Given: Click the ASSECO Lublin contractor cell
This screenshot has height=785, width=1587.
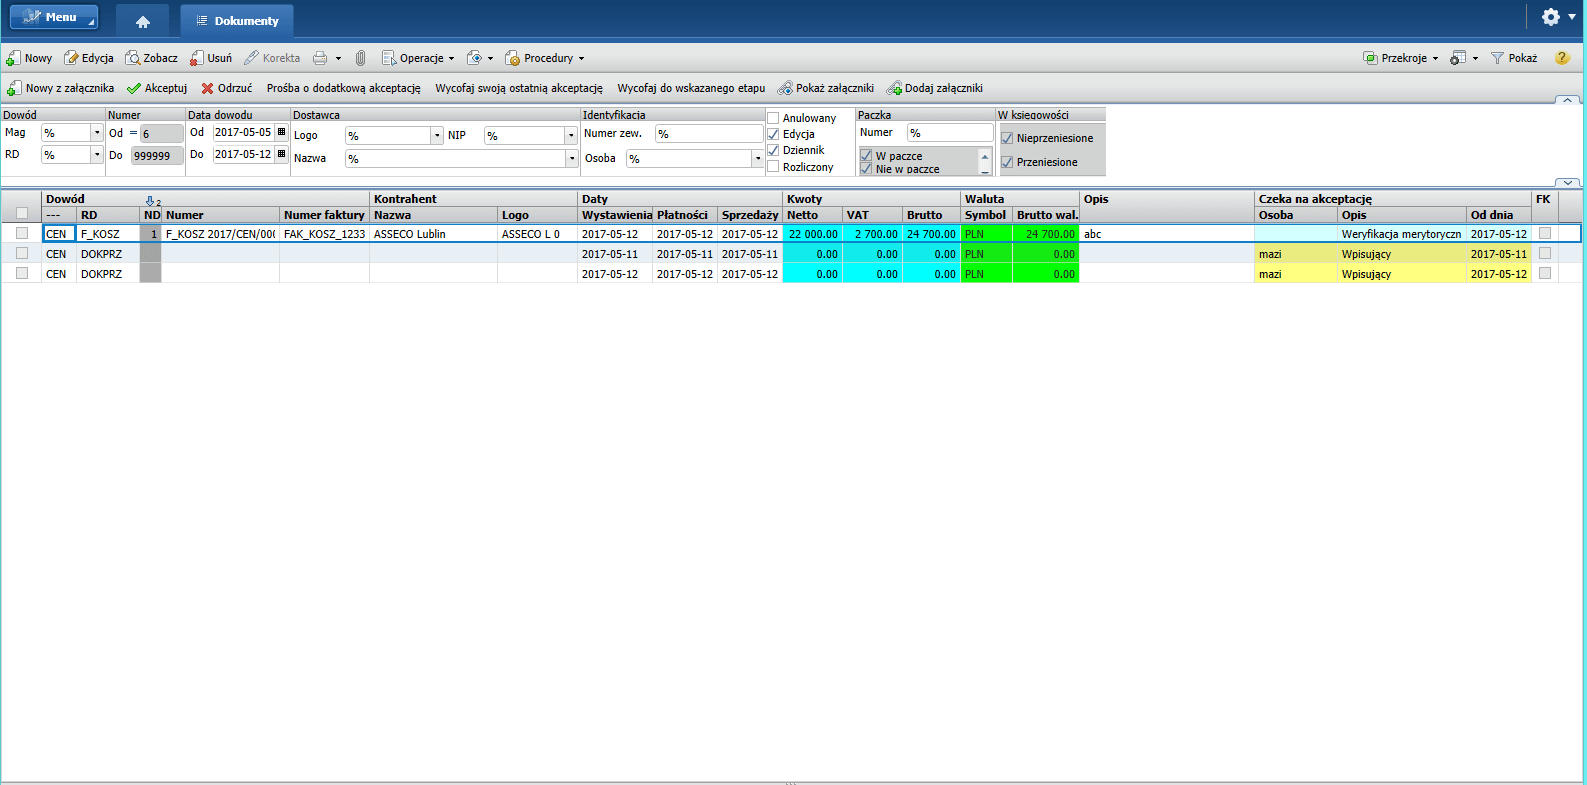Looking at the screenshot, I should click(433, 234).
